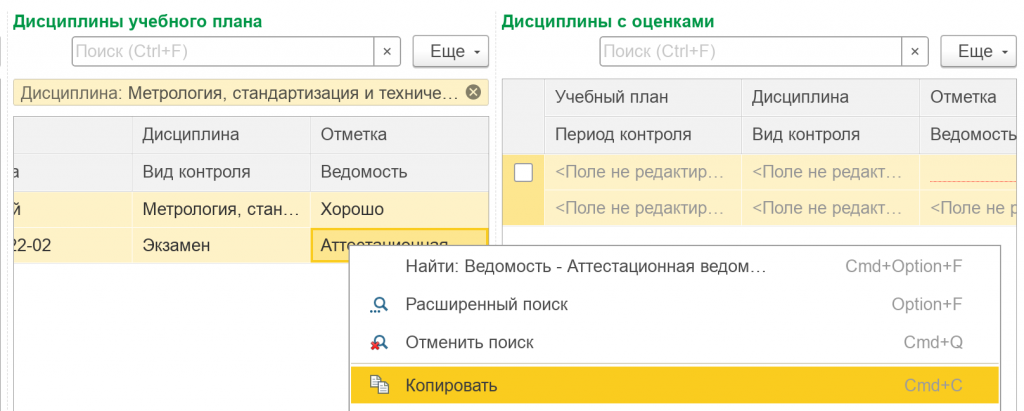
Task: Select Найти: Ведомость menu entry
Action: coord(585,266)
